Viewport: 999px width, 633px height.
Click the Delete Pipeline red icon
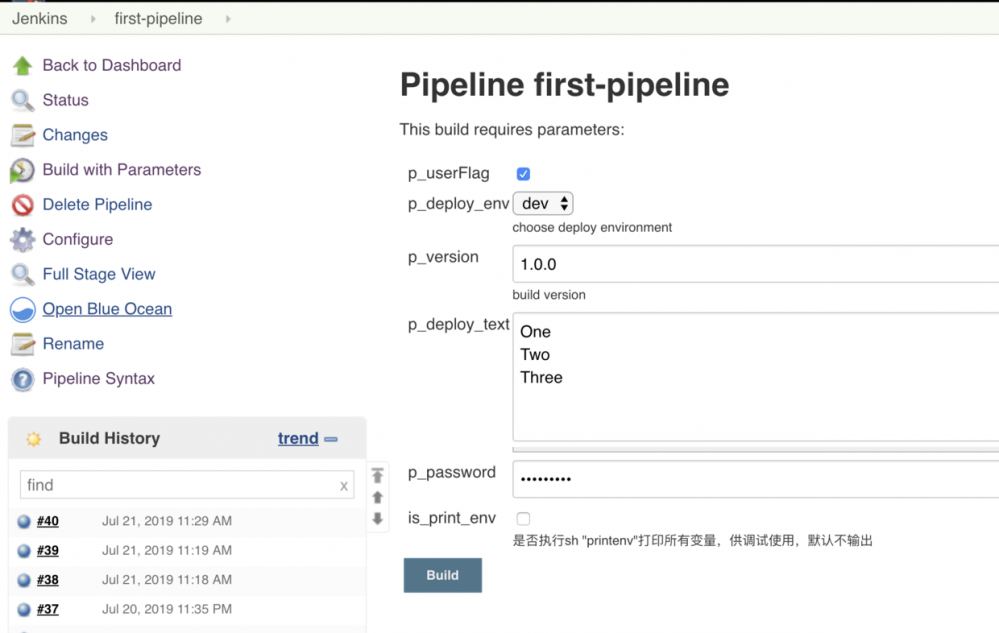(22, 205)
